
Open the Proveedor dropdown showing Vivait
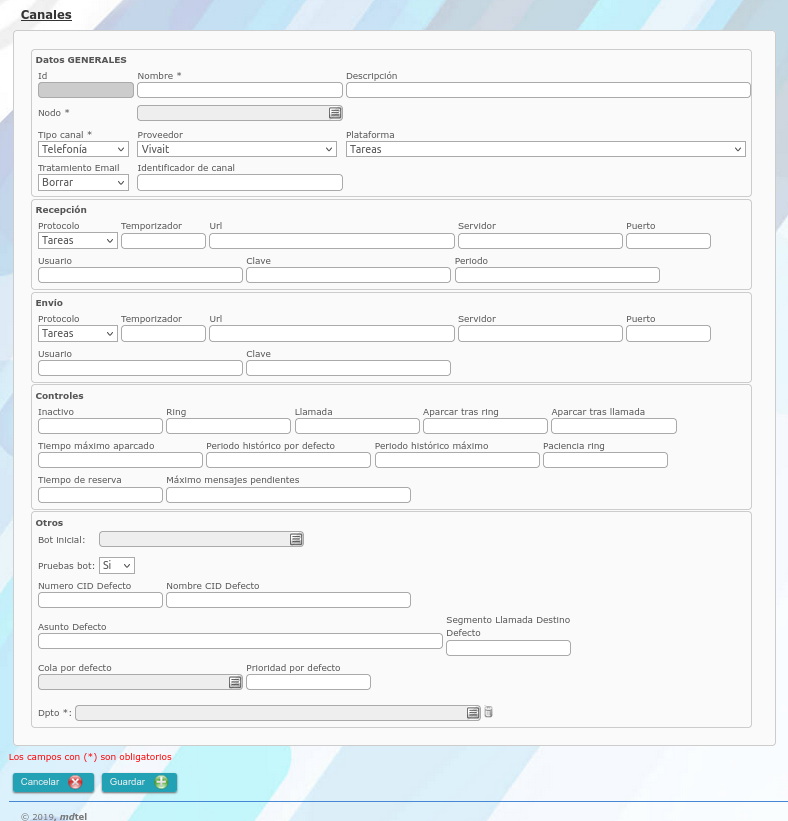237,149
